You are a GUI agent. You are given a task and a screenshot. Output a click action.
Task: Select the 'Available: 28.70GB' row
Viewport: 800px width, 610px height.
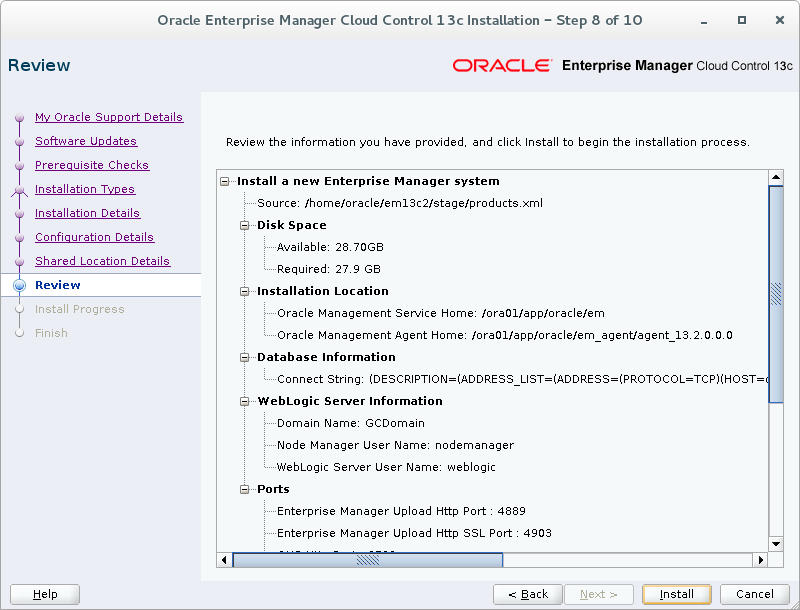coord(330,247)
